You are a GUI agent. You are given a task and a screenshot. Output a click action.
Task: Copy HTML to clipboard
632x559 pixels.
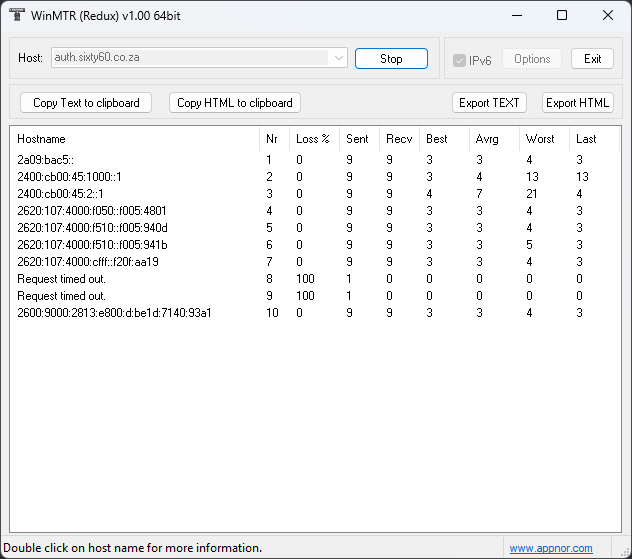(235, 103)
